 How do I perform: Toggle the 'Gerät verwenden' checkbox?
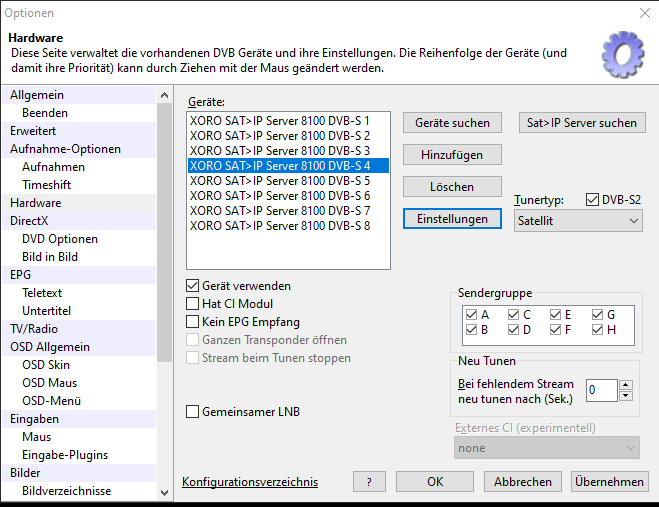pyautogui.click(x=194, y=286)
